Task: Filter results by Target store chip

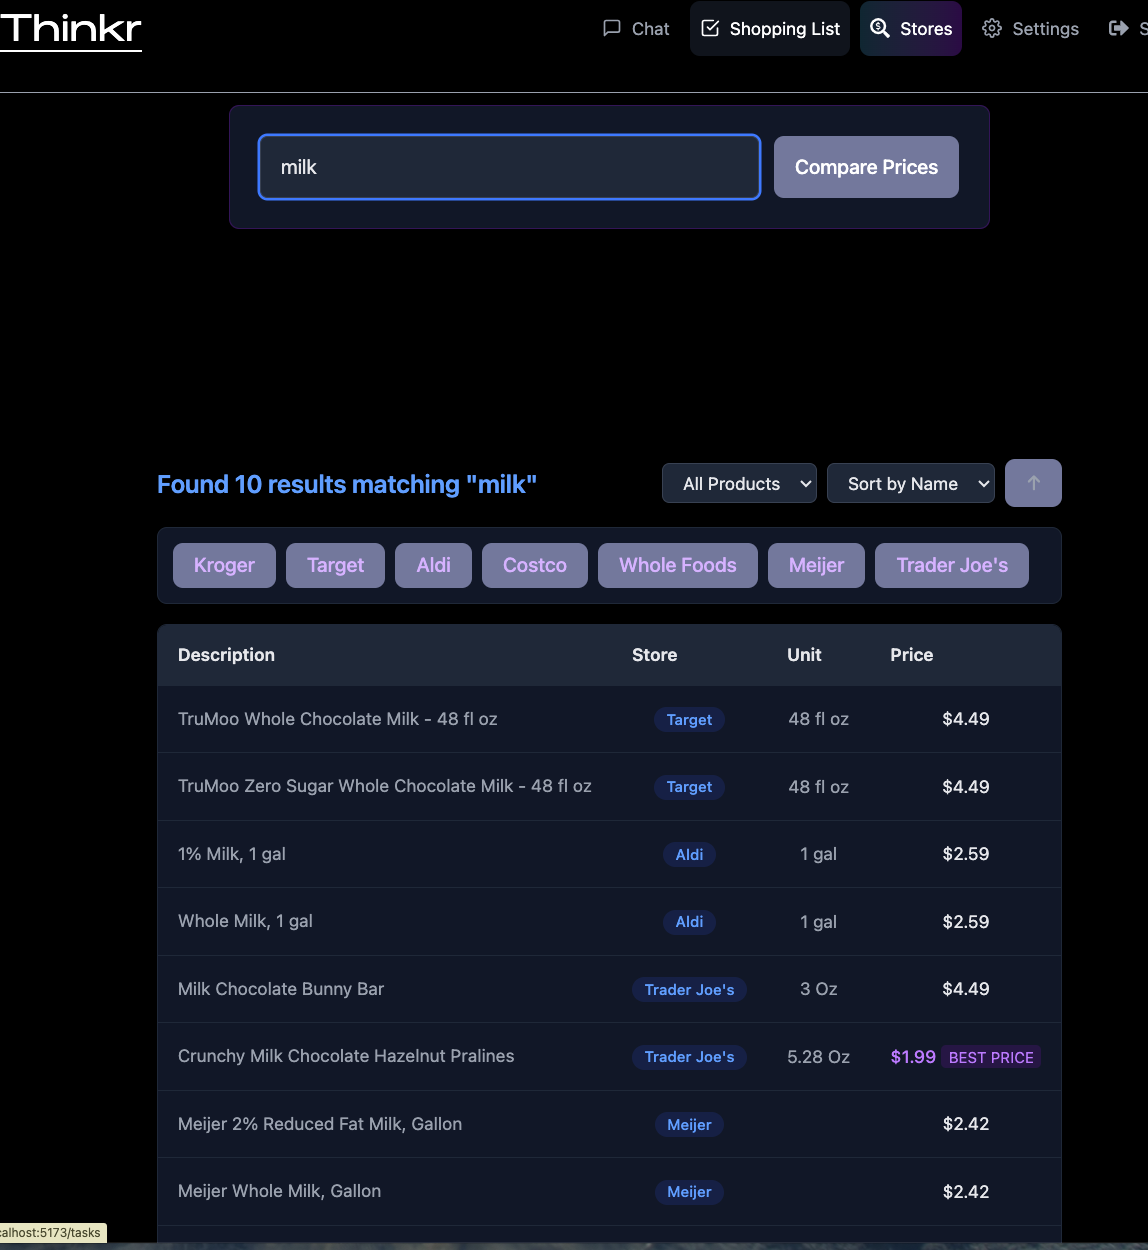Action: pyautogui.click(x=336, y=566)
